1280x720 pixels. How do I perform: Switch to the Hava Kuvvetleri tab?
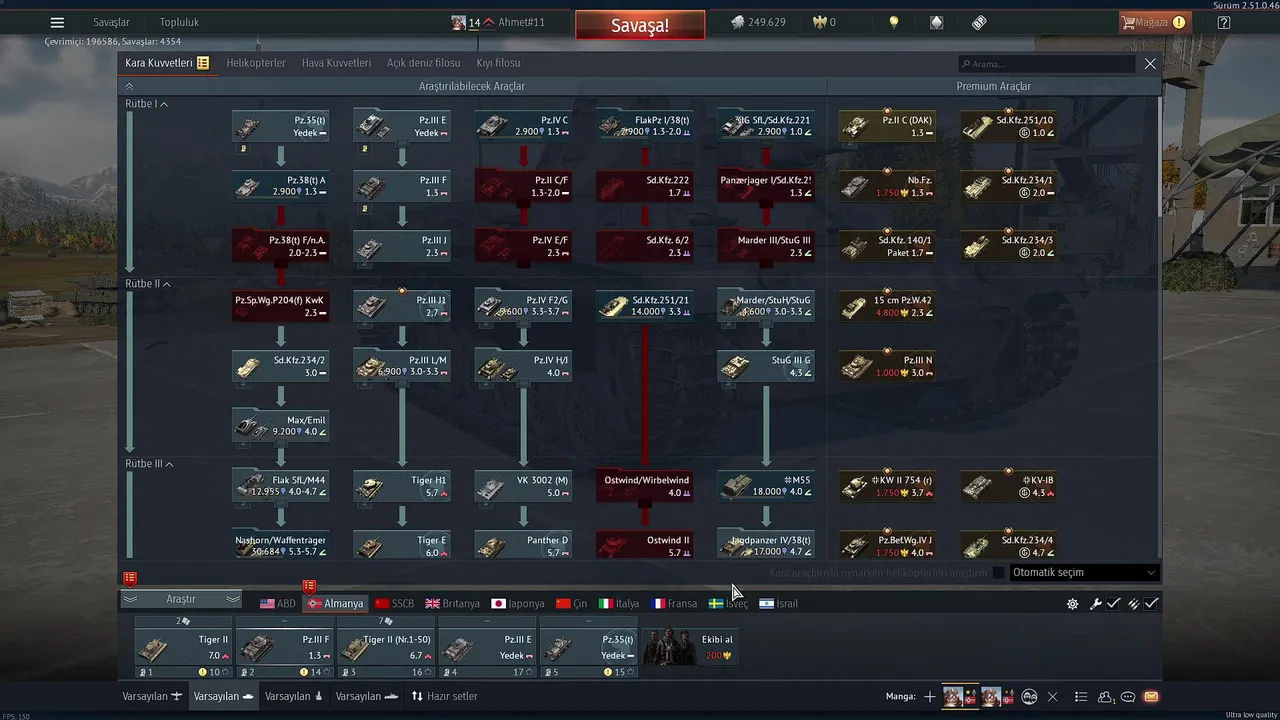(x=336, y=63)
